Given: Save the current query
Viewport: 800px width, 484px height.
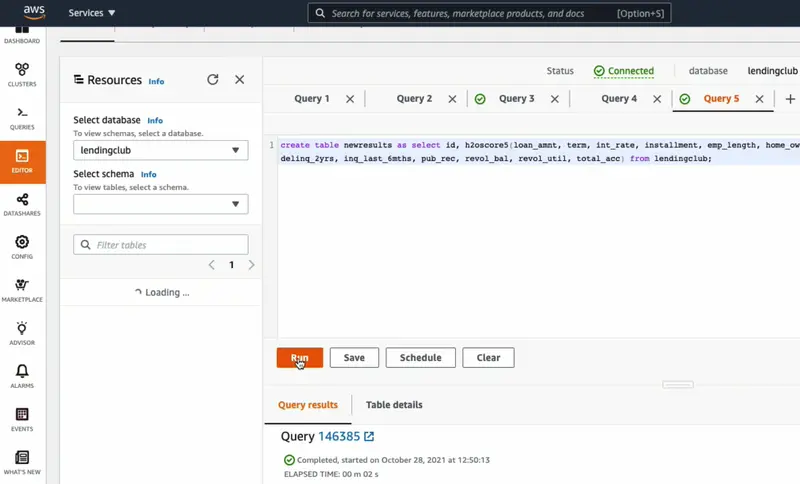Looking at the screenshot, I should 354,358.
